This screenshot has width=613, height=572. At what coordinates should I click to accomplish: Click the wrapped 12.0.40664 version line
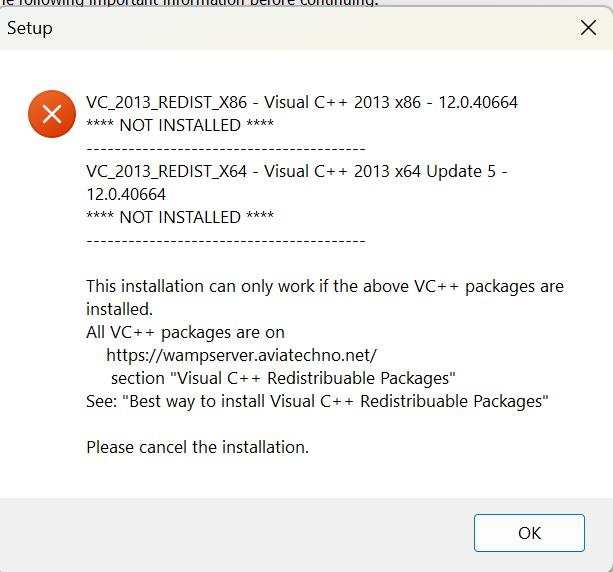pos(126,194)
